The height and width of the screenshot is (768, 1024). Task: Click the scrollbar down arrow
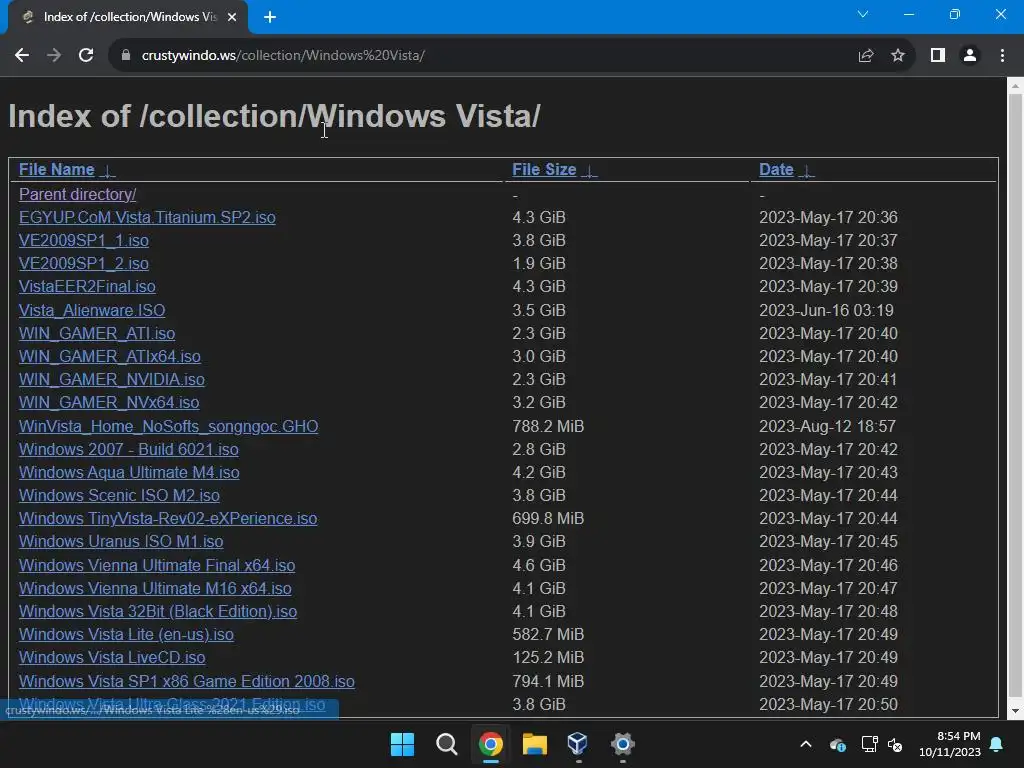pyautogui.click(x=1016, y=711)
